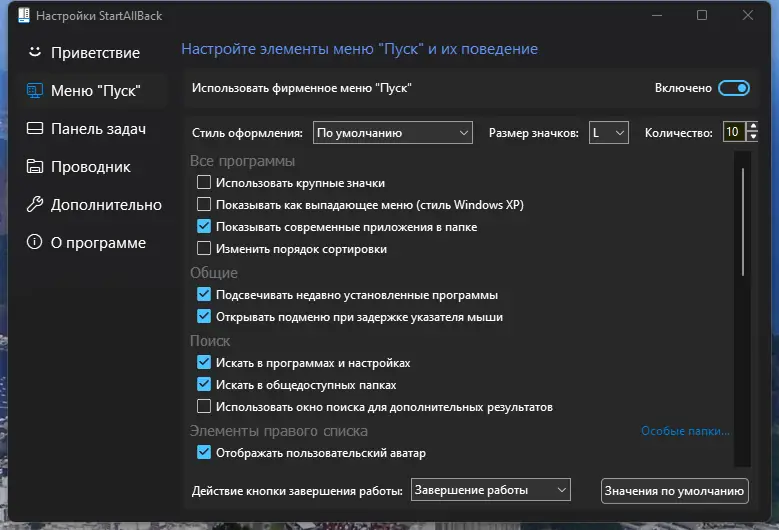779x530 pixels.
Task: Click the Элементы правого списка heading
Action: coord(279,431)
